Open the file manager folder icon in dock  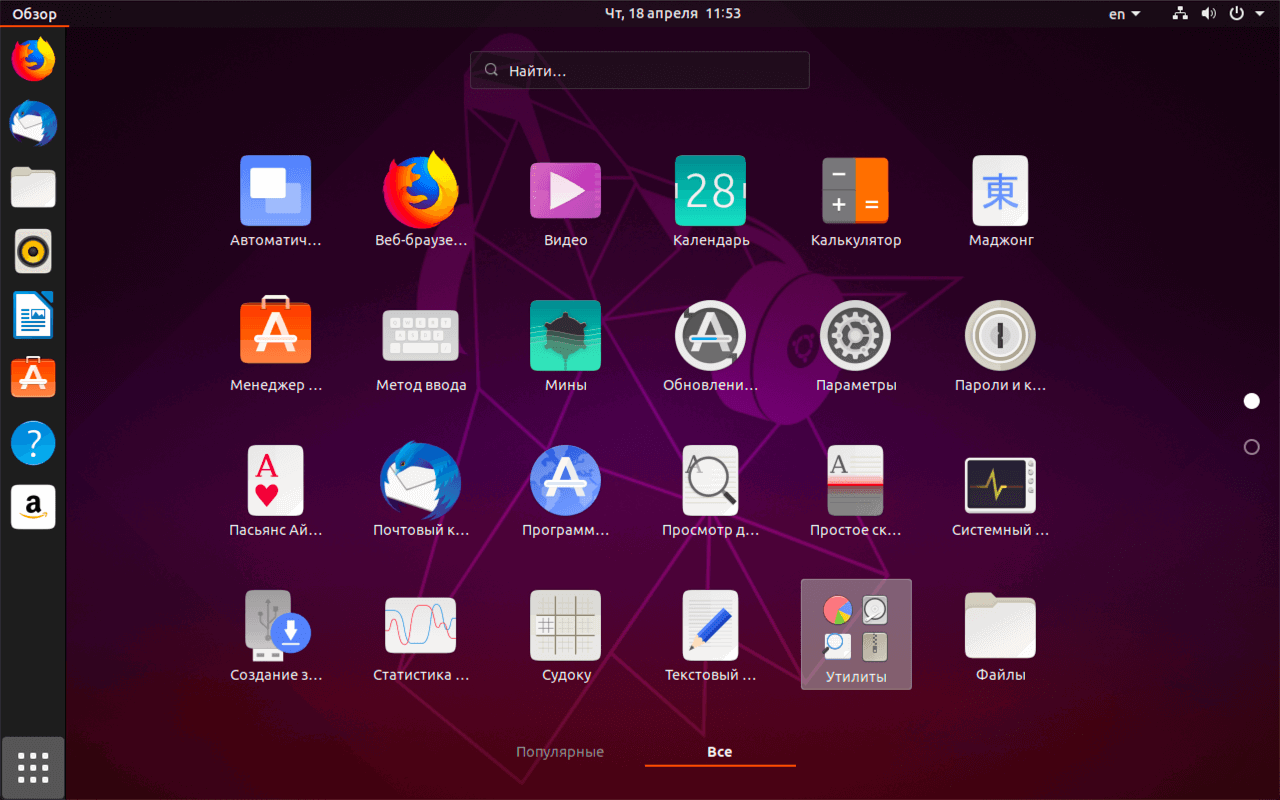pyautogui.click(x=33, y=188)
